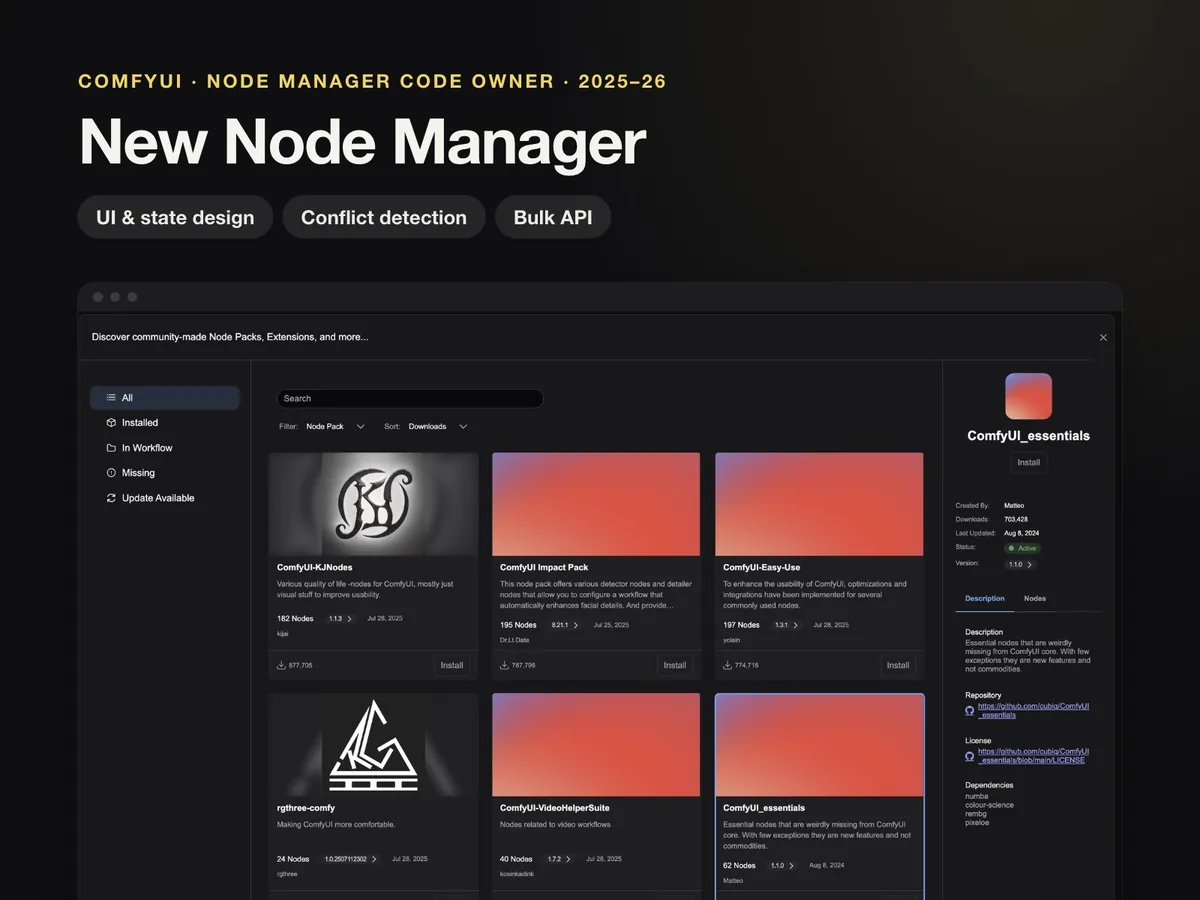Open ComfyUI_essentials repository GitHub link
Screen dimensions: 1200x900
tap(1033, 711)
